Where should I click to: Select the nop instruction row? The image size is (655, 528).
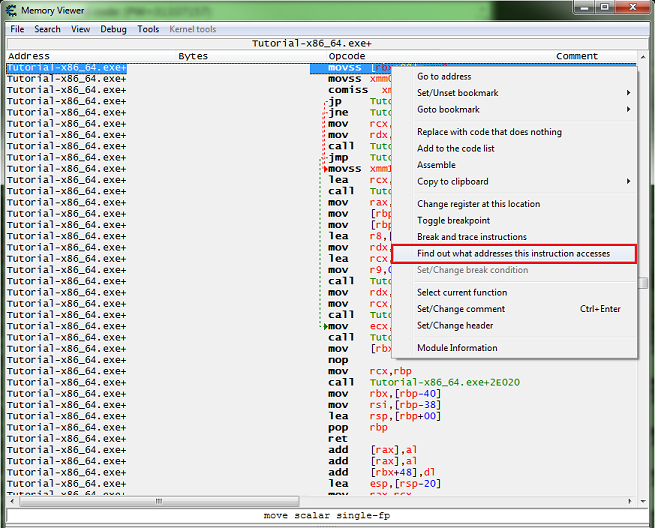(x=321, y=360)
